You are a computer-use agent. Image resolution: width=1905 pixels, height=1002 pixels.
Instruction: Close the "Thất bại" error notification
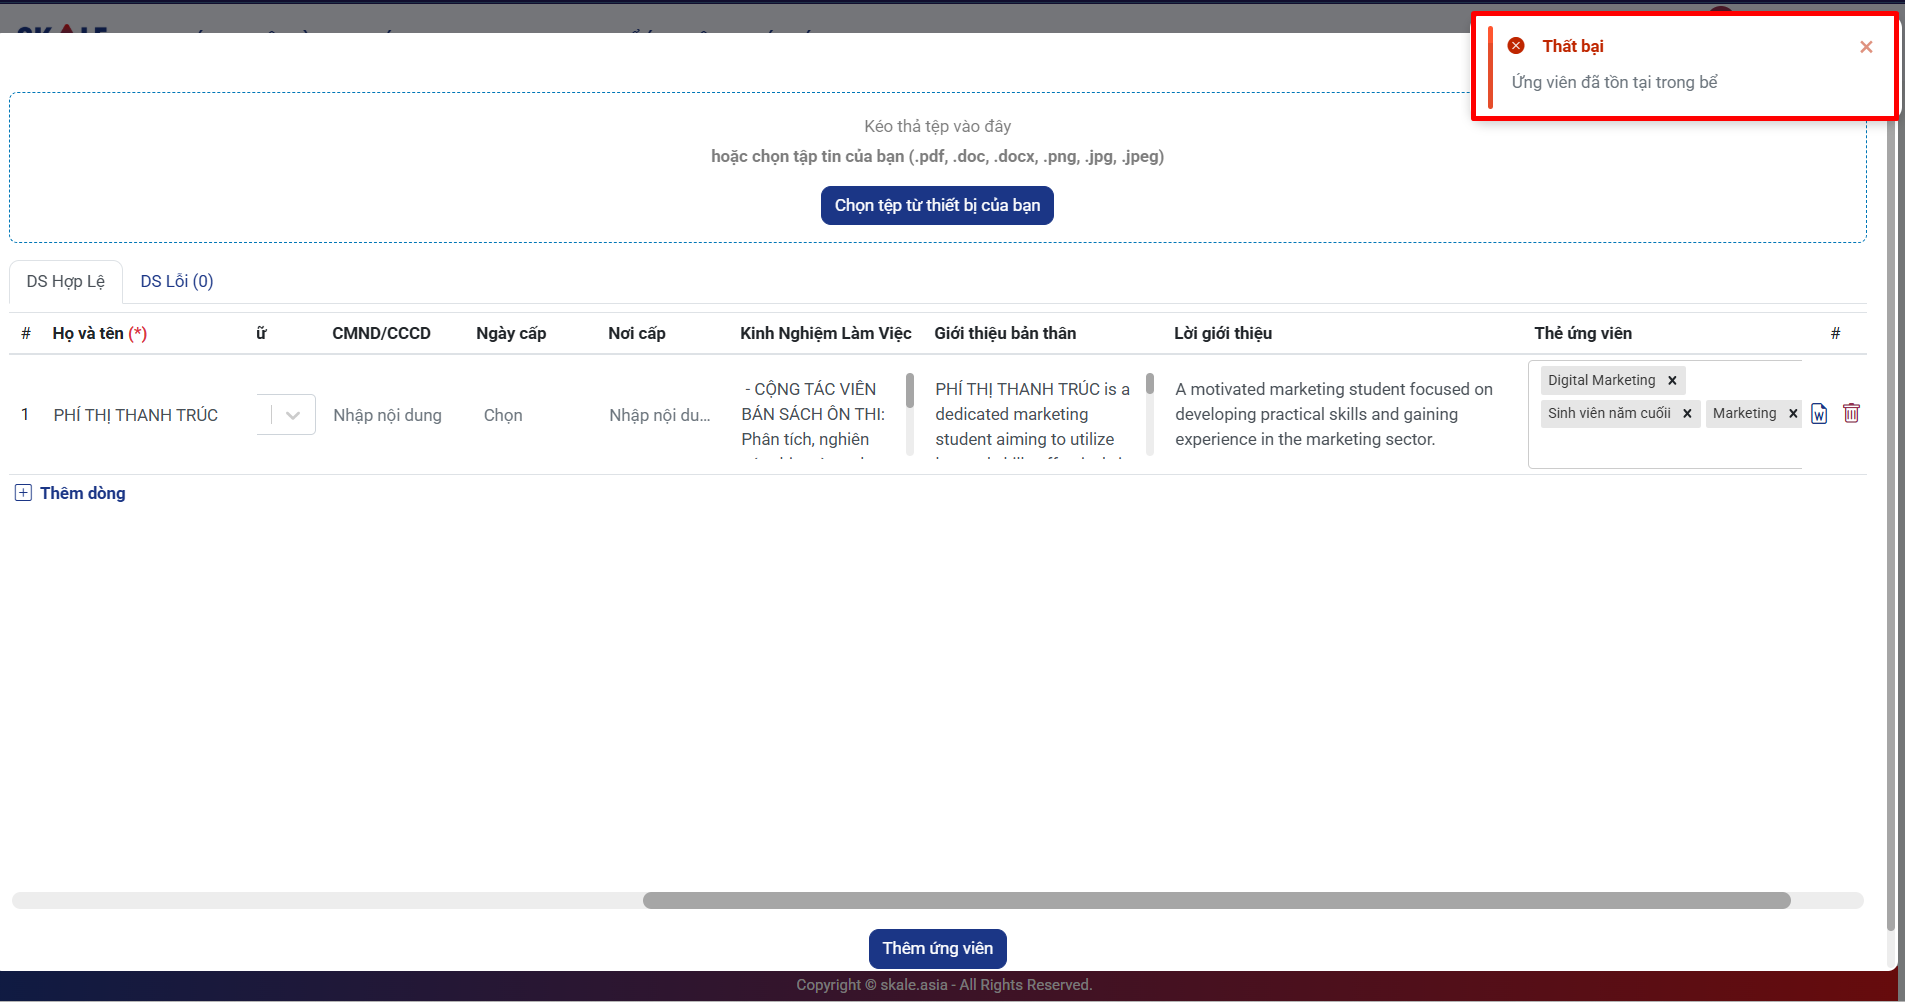point(1865,47)
